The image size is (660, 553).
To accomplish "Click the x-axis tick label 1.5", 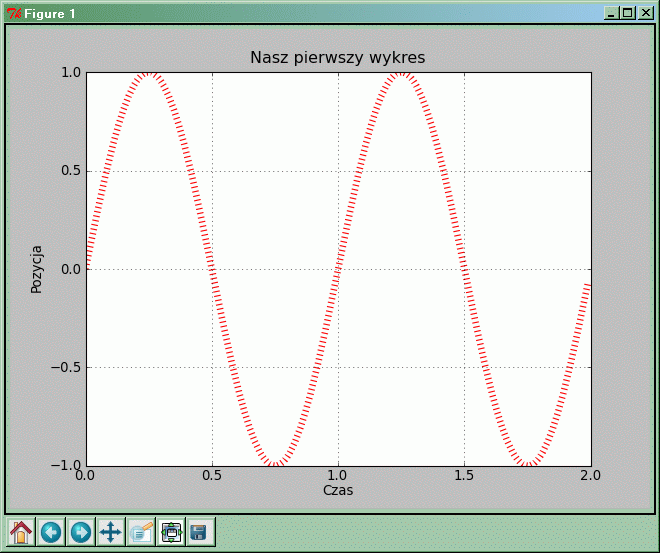I will tap(464, 476).
